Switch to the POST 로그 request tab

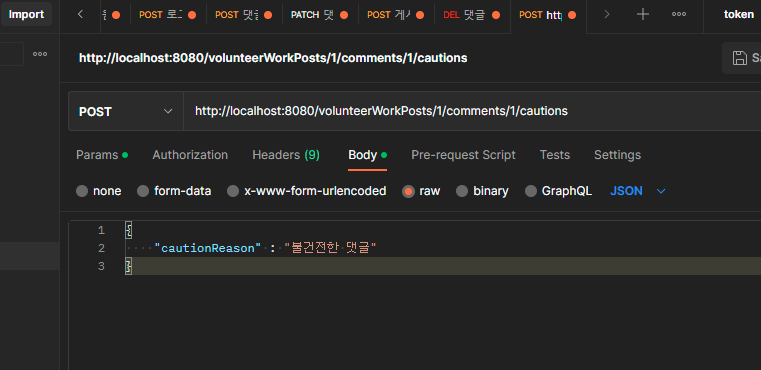[168, 15]
